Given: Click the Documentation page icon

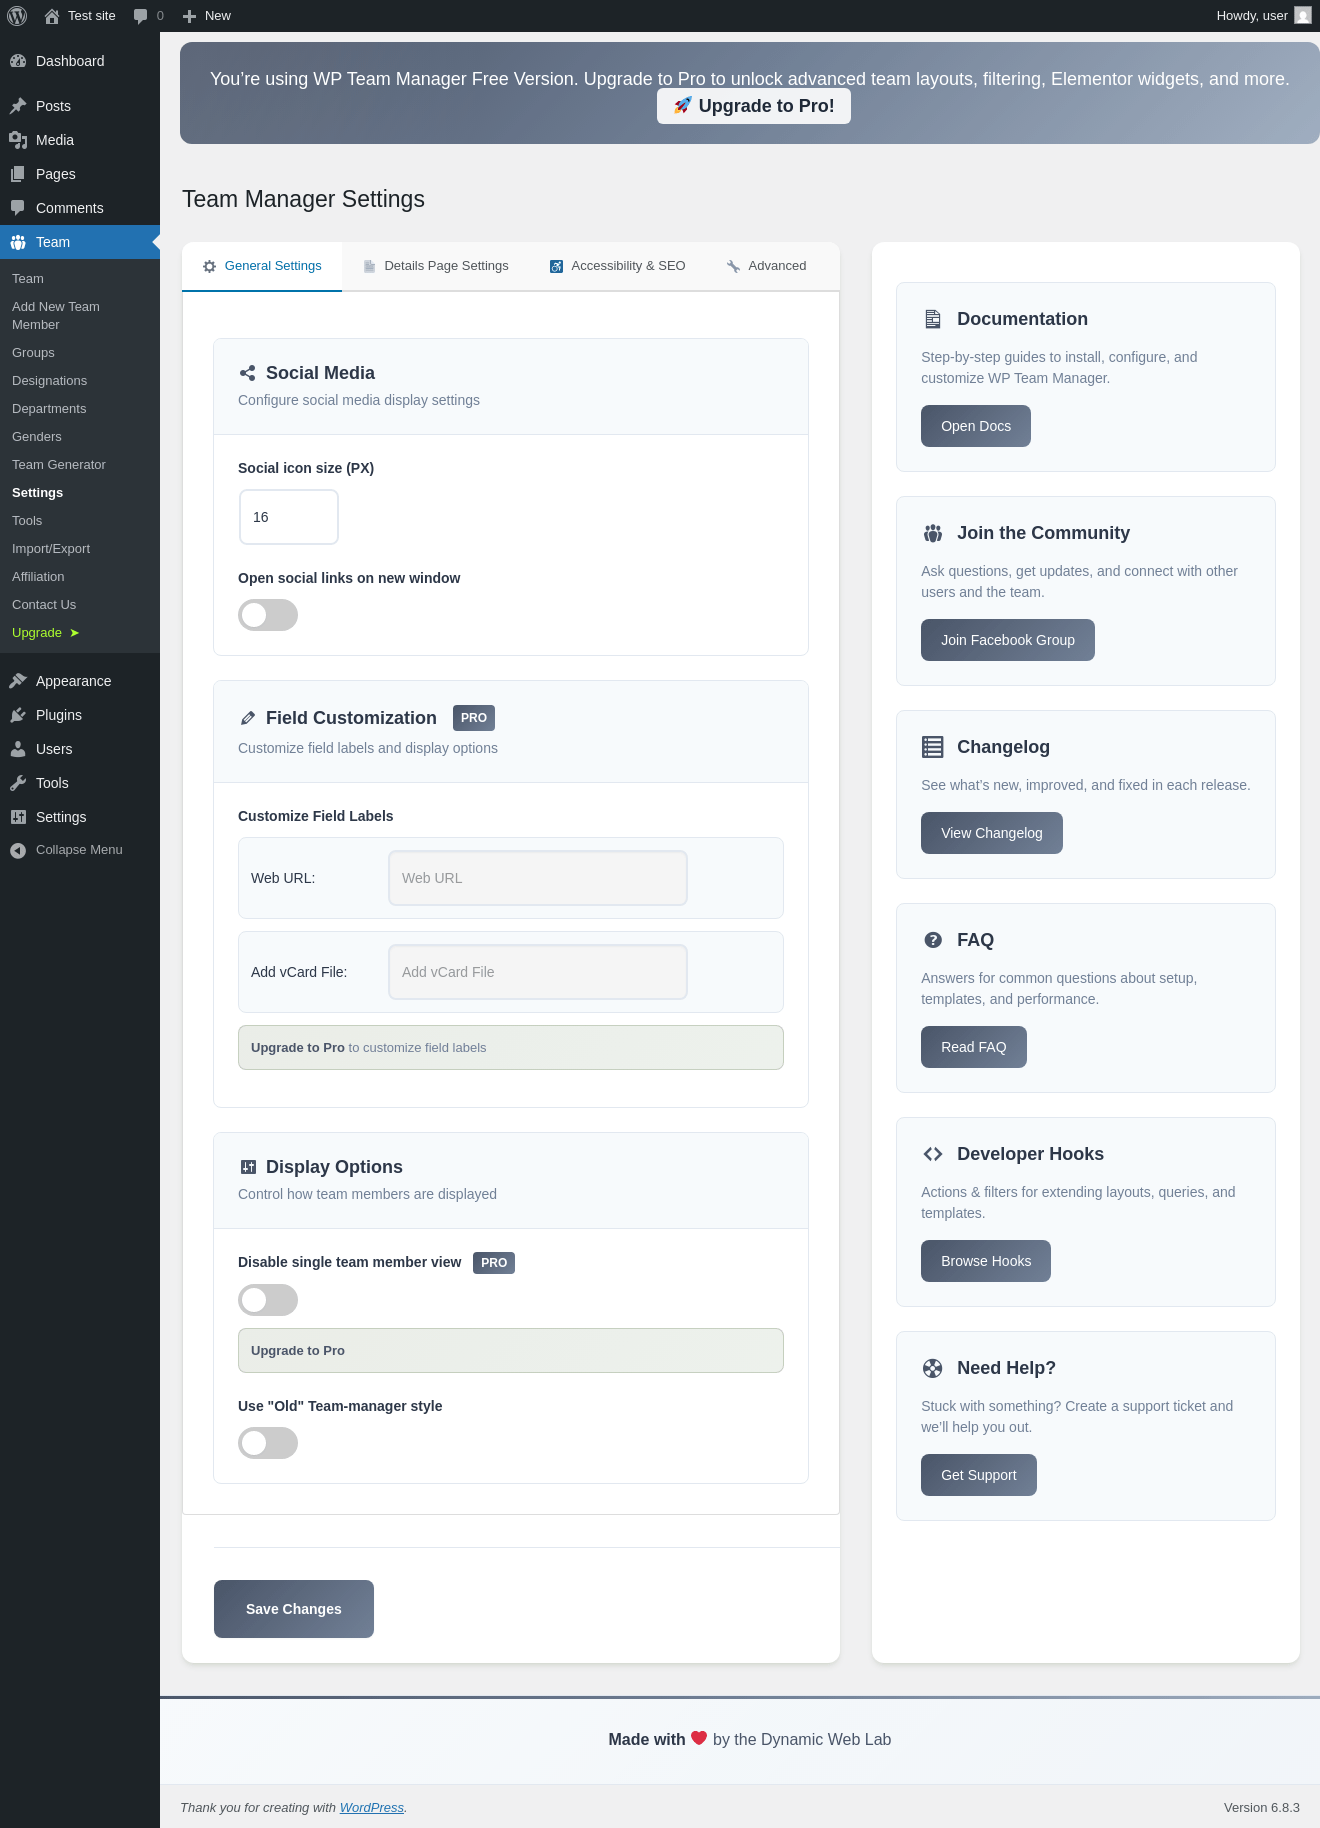Looking at the screenshot, I should [933, 319].
